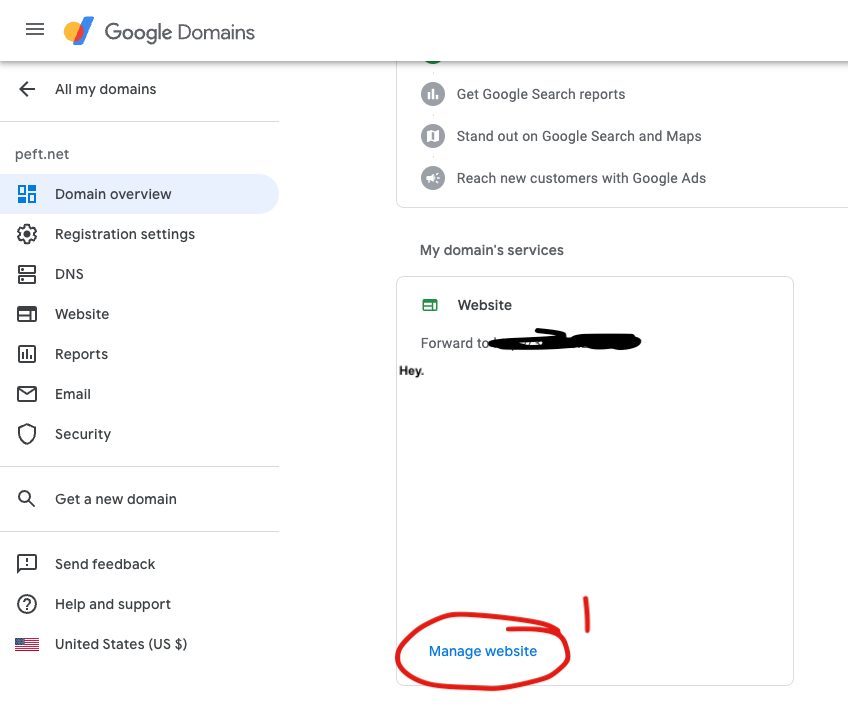The width and height of the screenshot is (848, 707).
Task: Click the DNS server icon
Action: [27, 274]
